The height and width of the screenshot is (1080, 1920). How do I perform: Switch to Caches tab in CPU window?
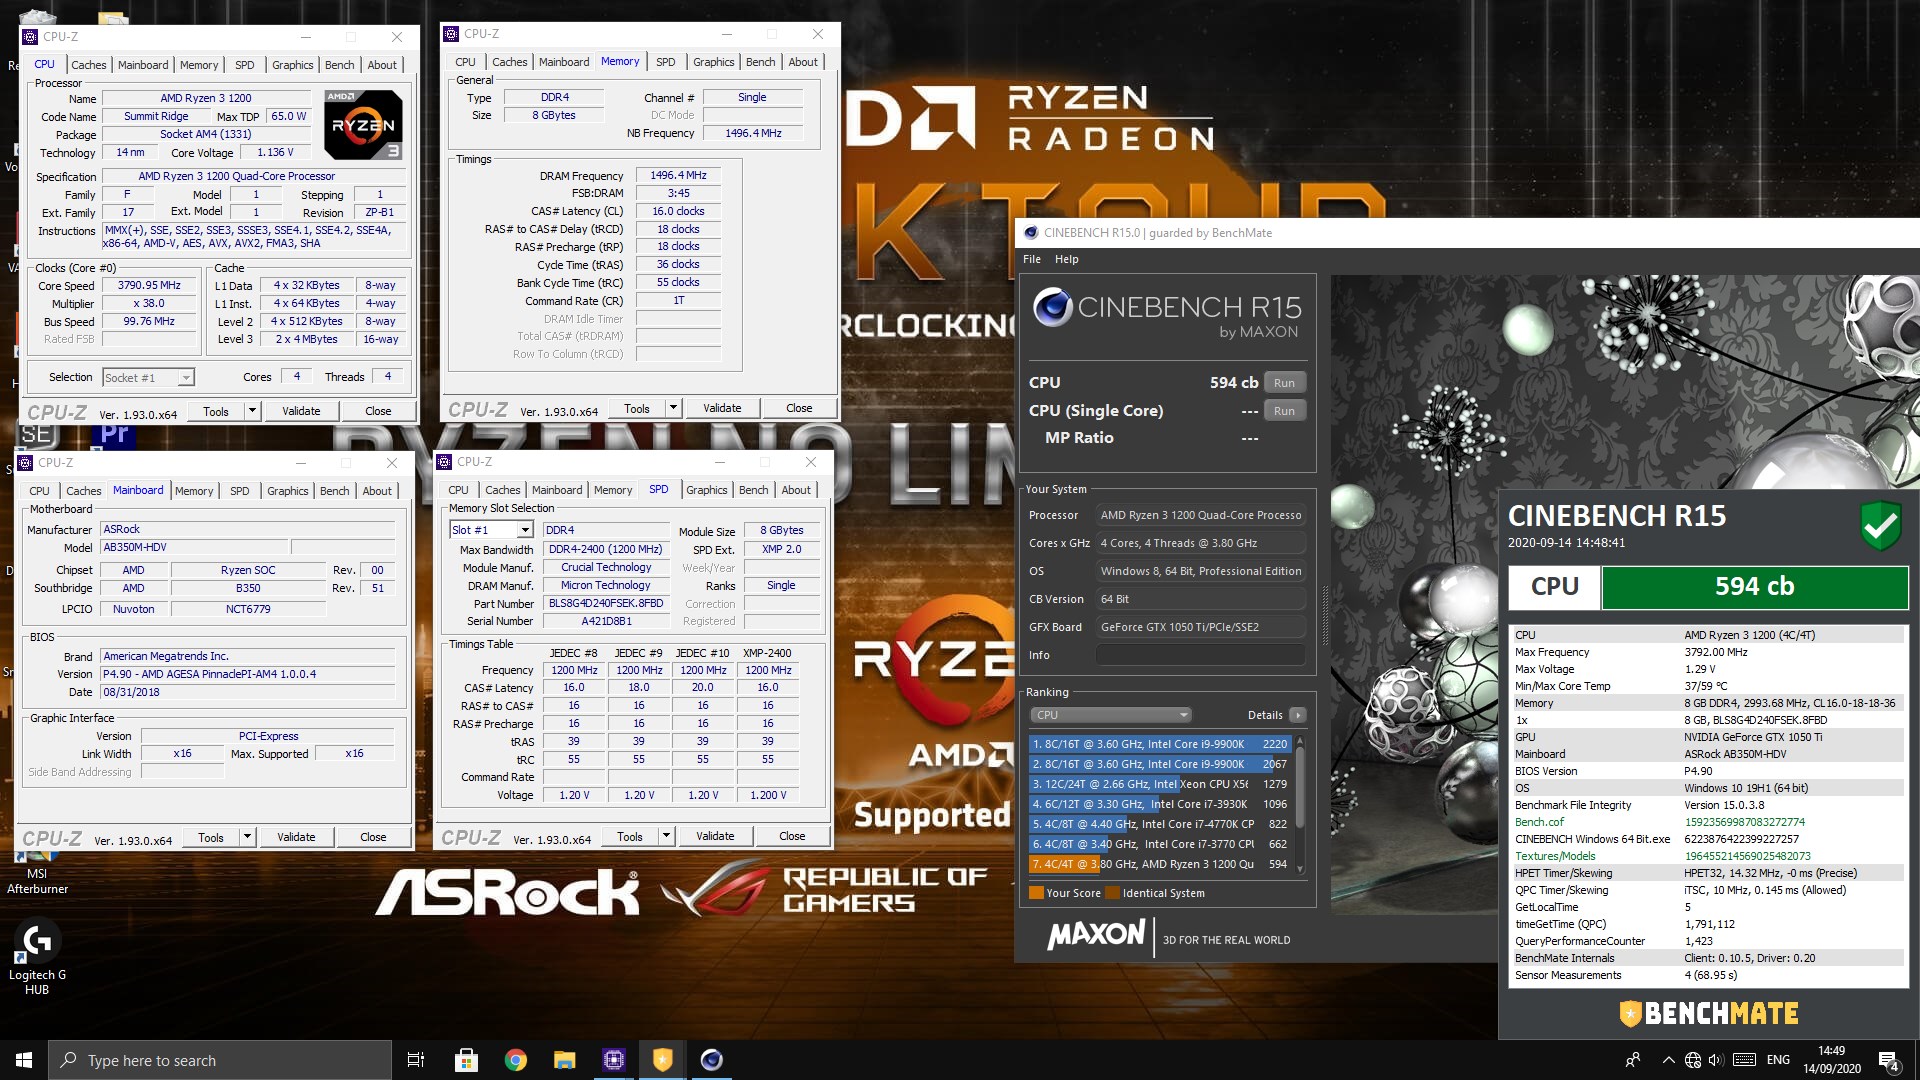(88, 65)
